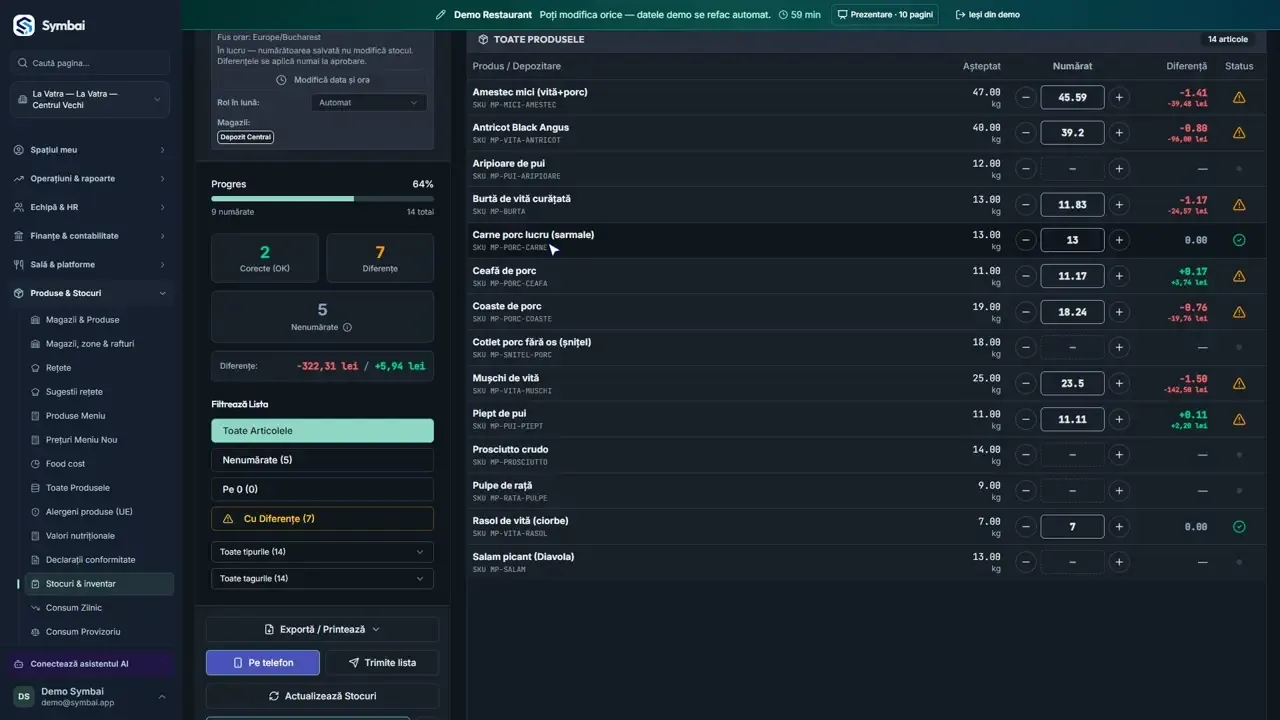Increase count for Aripioare de pui with plus
The height and width of the screenshot is (720, 1280).
1119,169
